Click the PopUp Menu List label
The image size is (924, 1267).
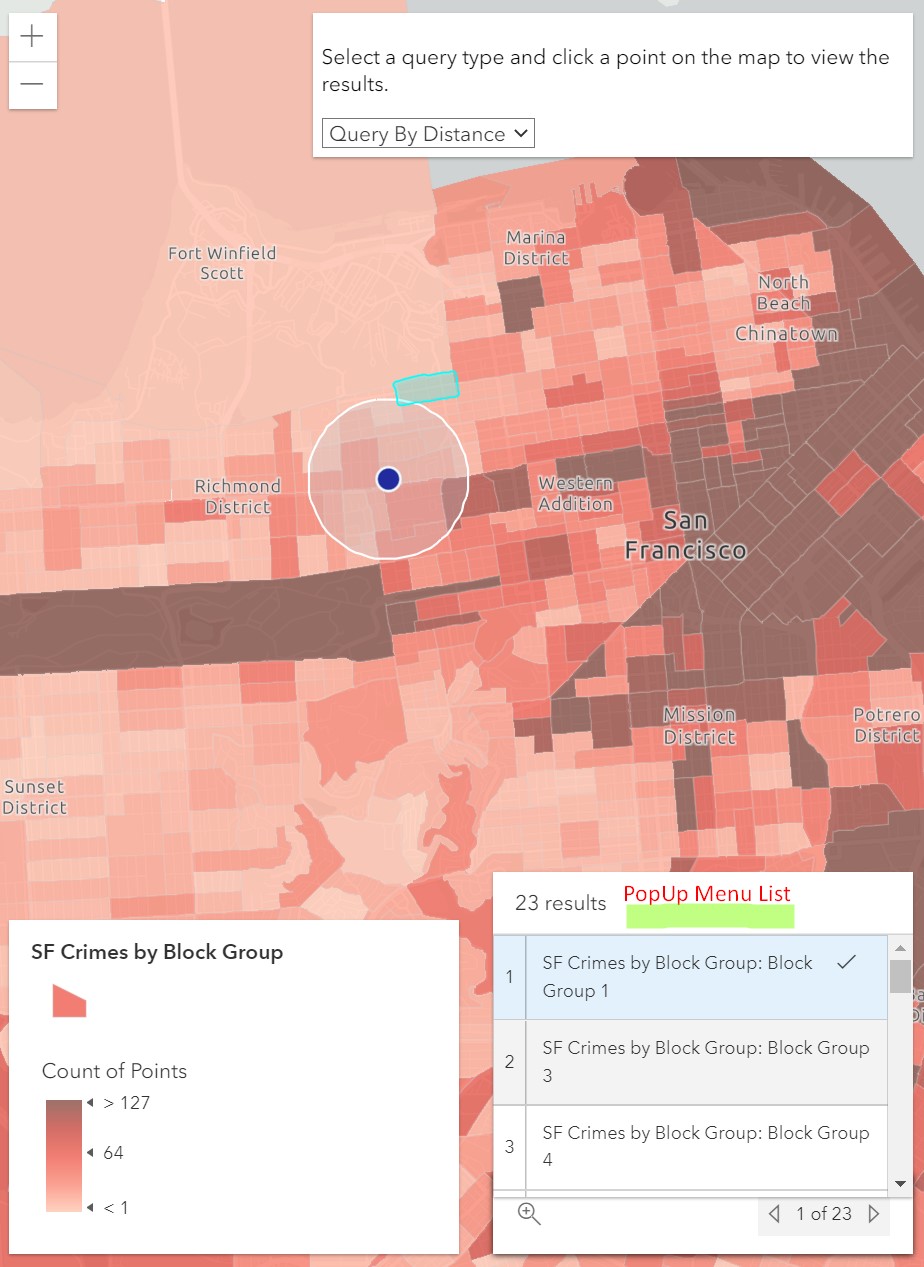coord(707,893)
